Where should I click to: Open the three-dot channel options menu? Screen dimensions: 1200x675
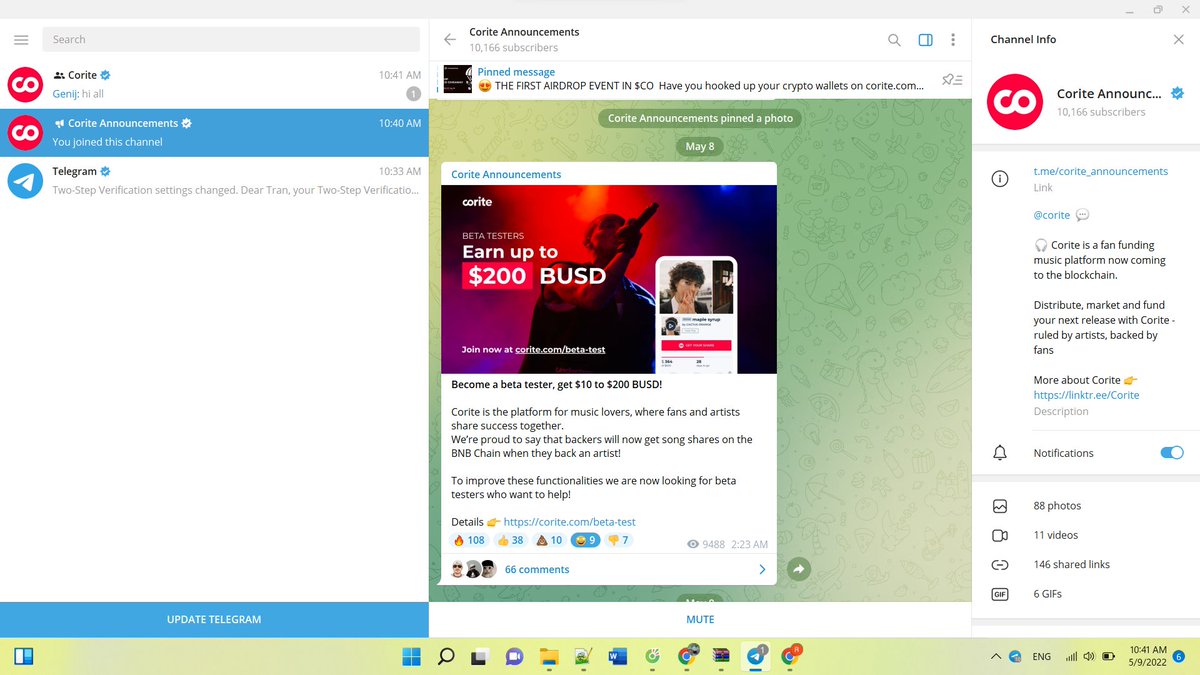point(953,40)
